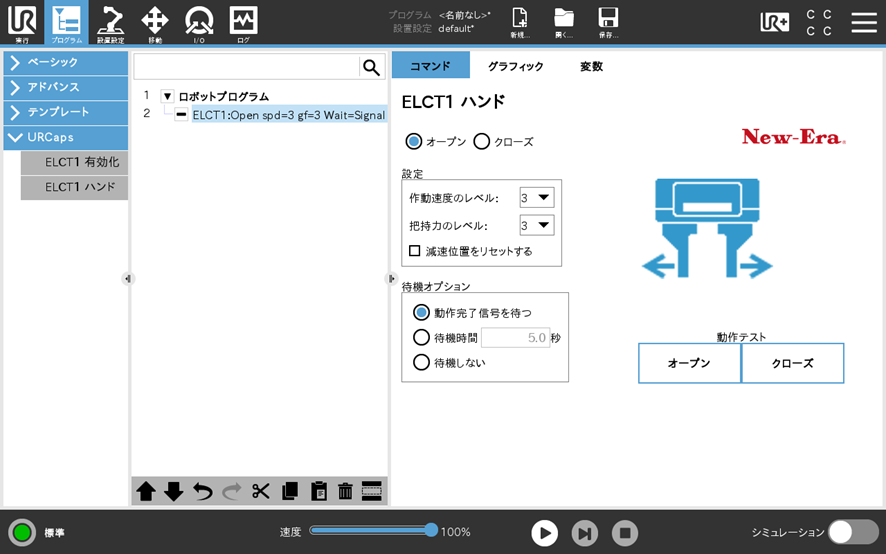Switch to the 変数 tab

point(591,66)
